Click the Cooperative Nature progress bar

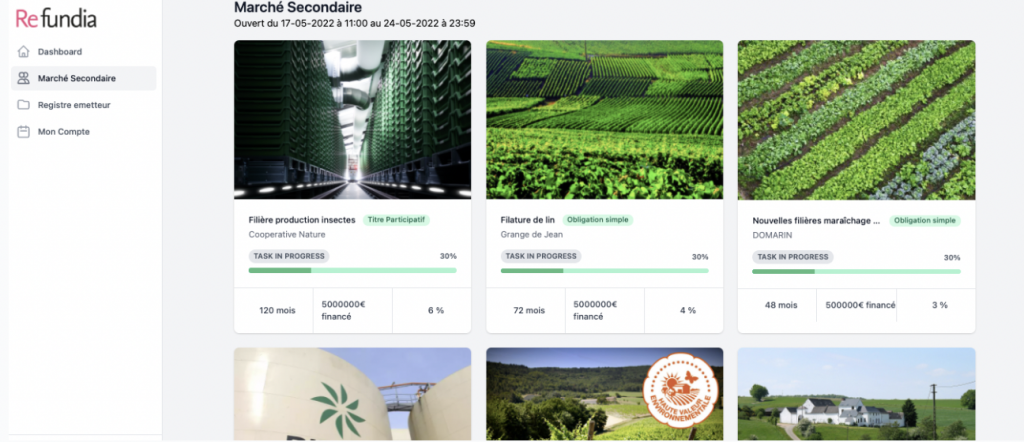click(353, 270)
